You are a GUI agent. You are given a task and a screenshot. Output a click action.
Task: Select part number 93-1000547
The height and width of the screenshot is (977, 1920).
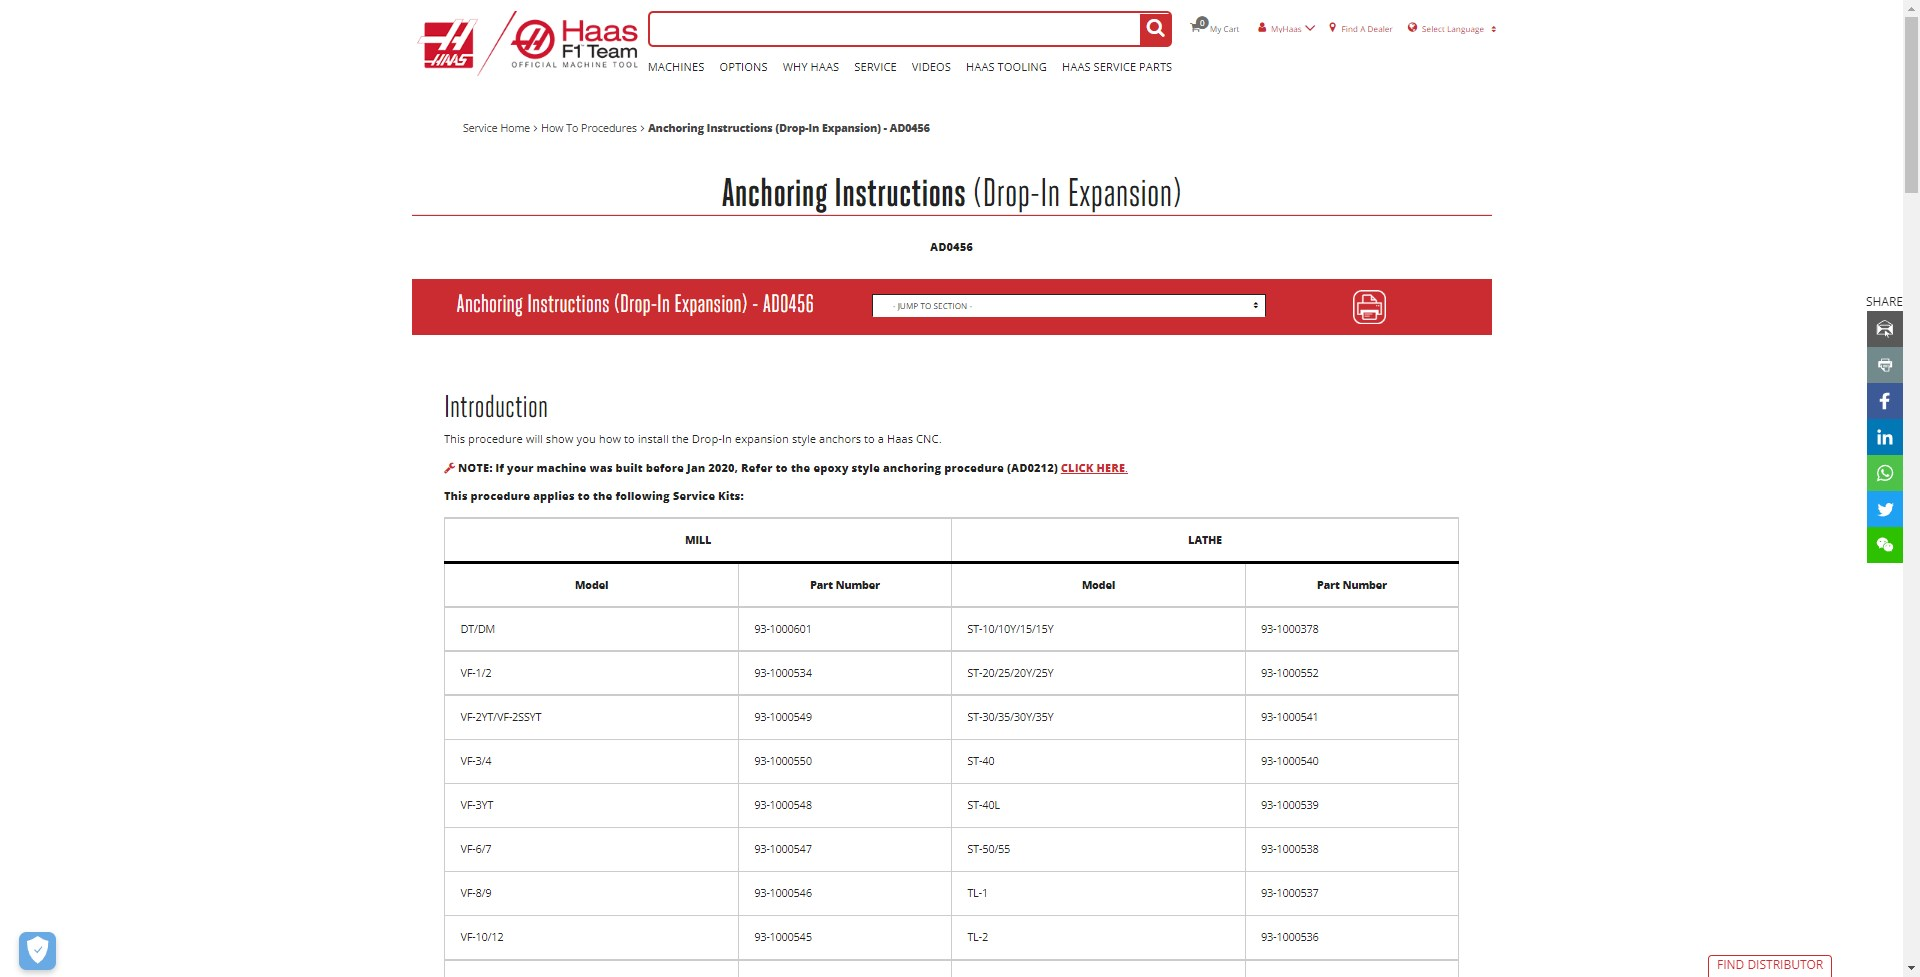(844, 849)
